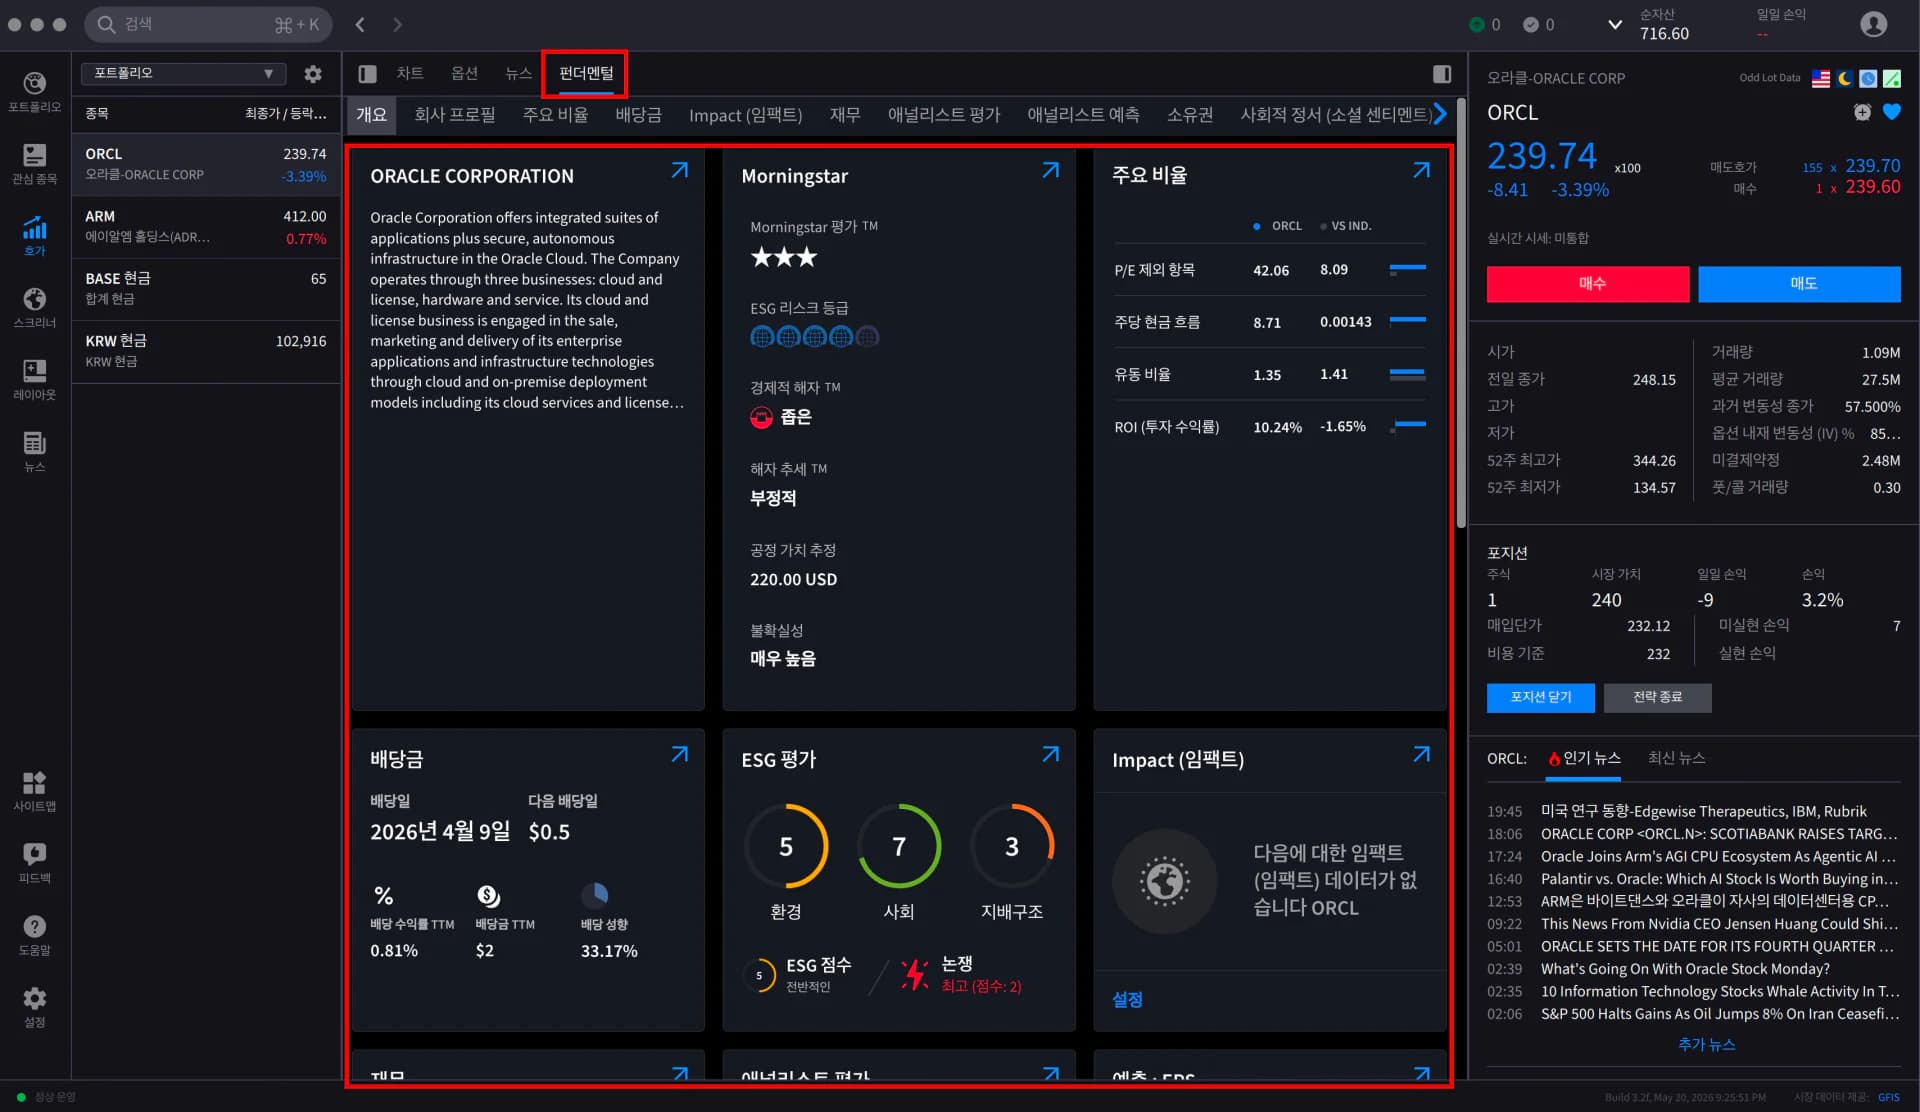Screen dimensions: 1920x1112
Task: Open the 레이아웃 layout sidebar icon
Action: coord(35,379)
